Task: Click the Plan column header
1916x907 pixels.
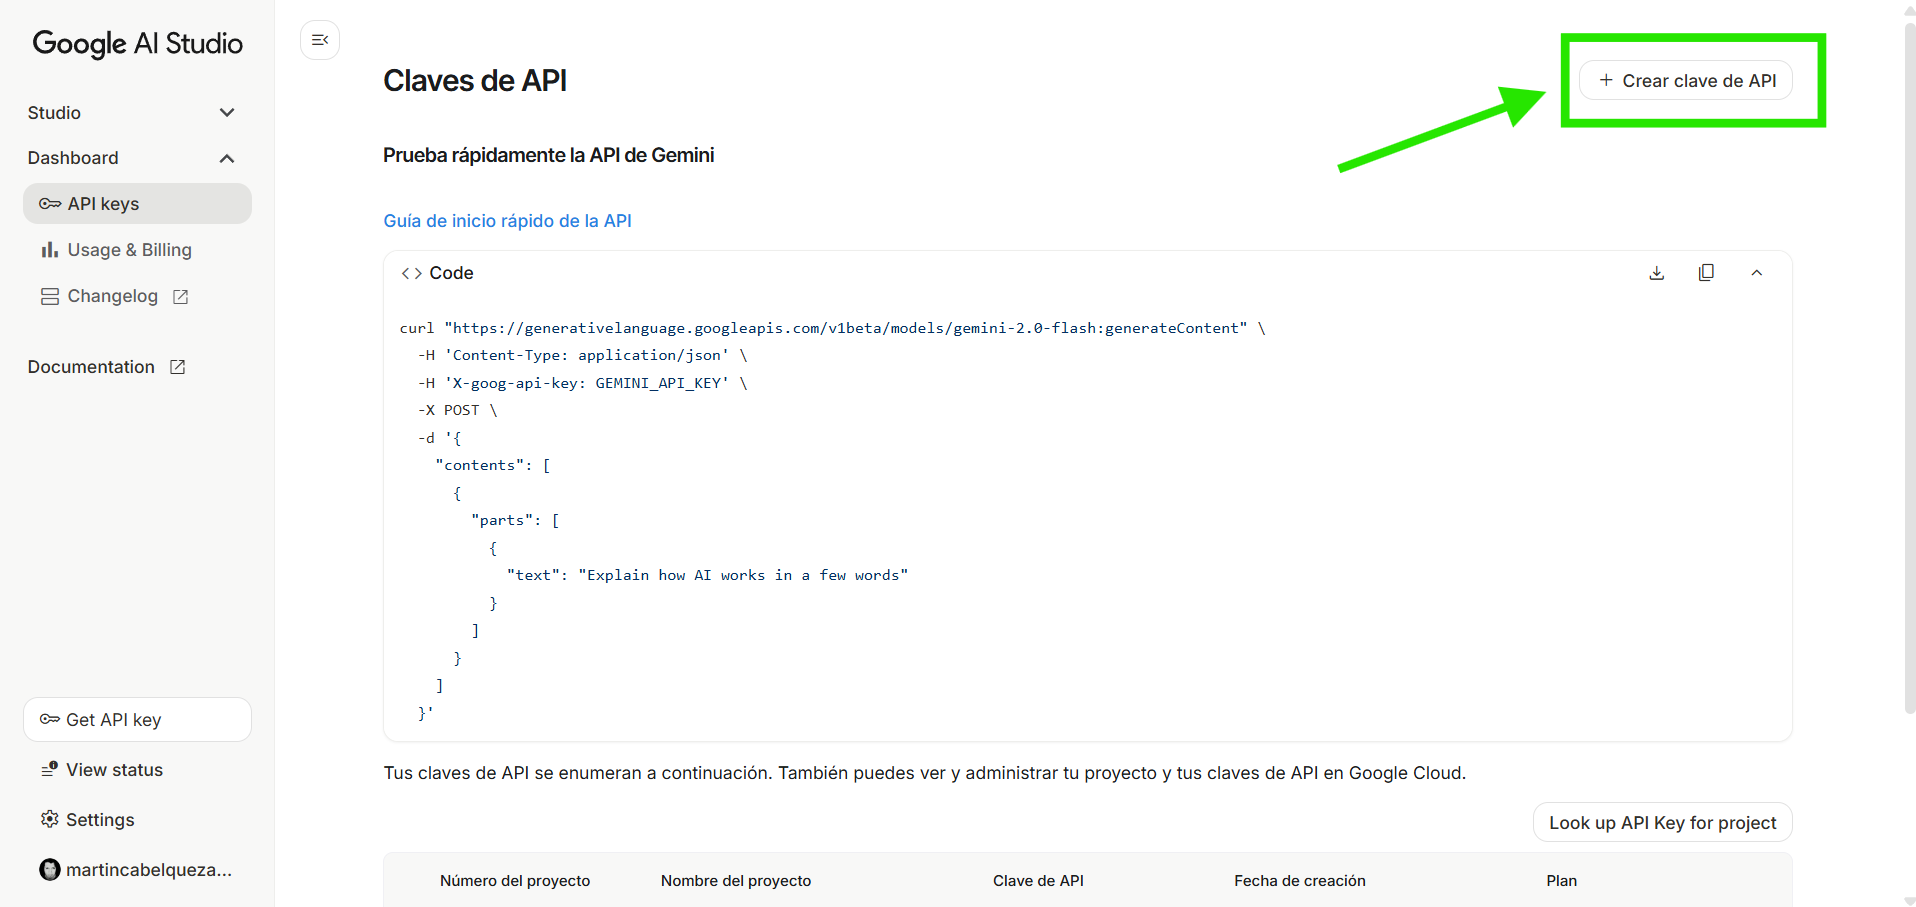Action: coord(1562,881)
